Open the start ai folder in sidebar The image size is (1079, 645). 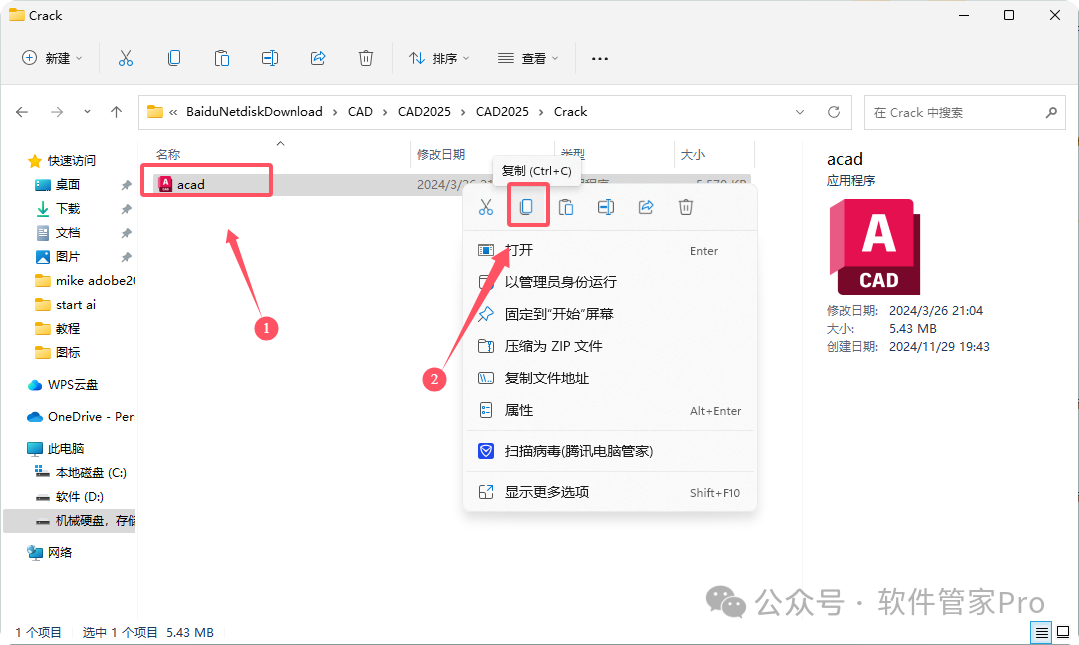(65, 305)
